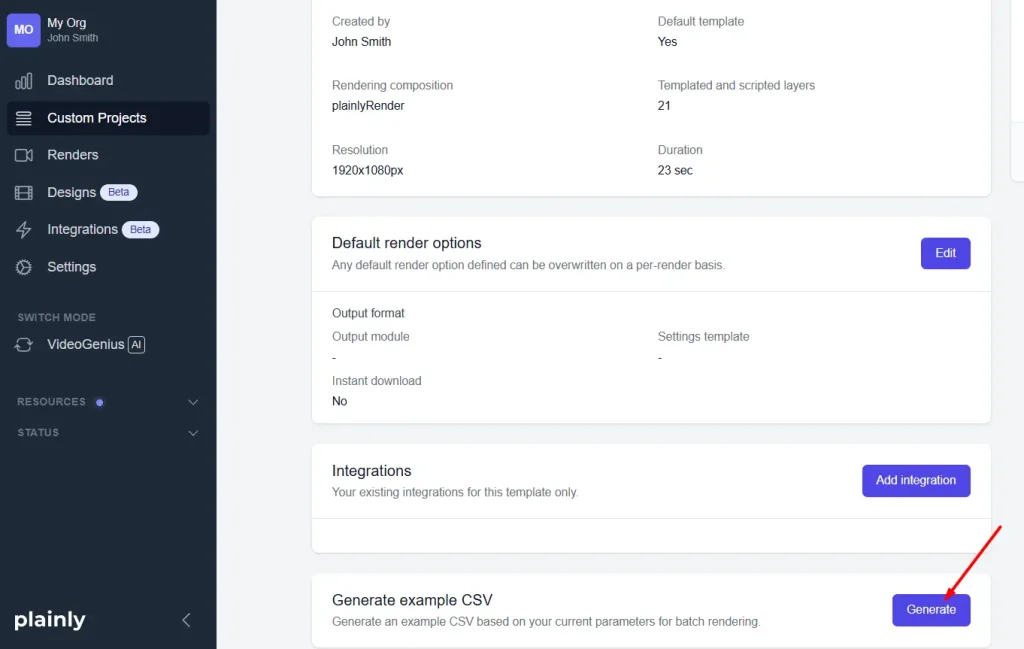Click the VideoGenius switch mode icon
1024x649 pixels.
click(24, 345)
